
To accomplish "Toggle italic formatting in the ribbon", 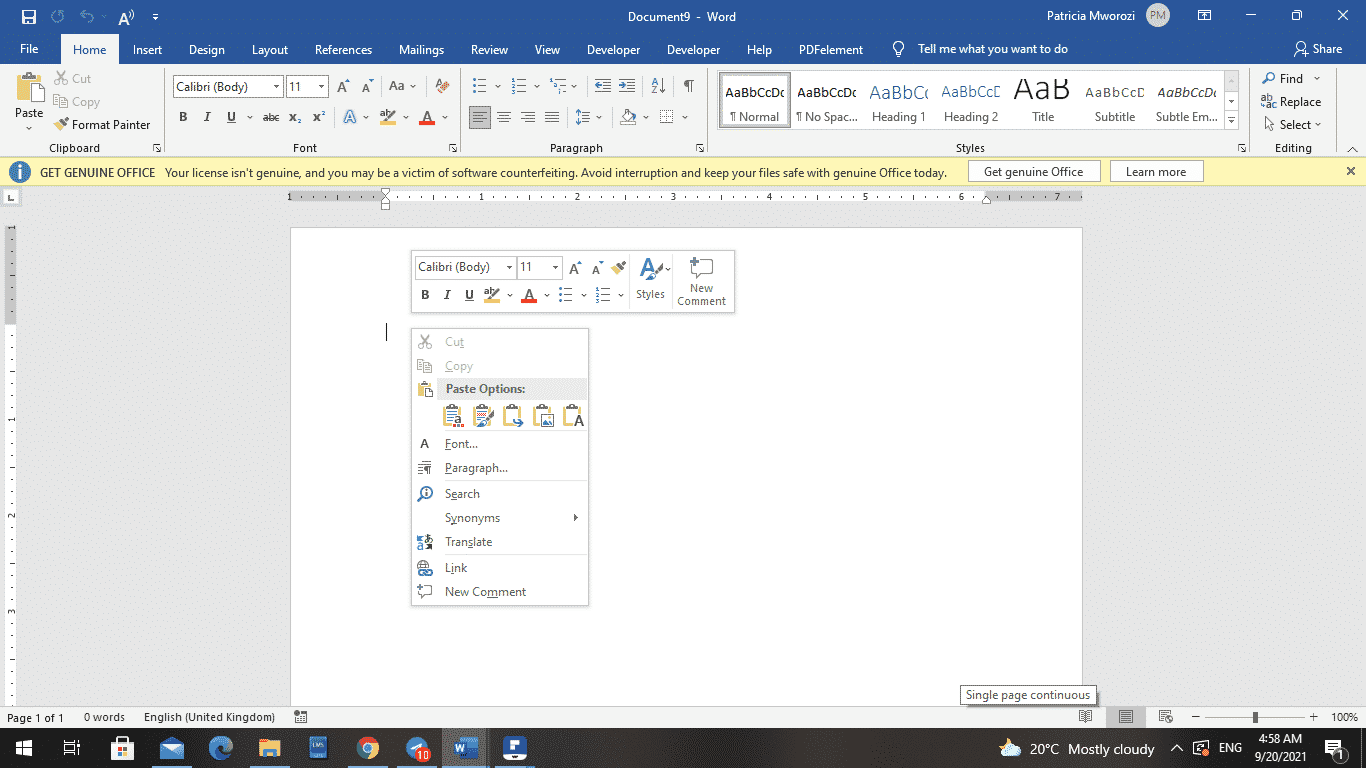I will (x=207, y=117).
